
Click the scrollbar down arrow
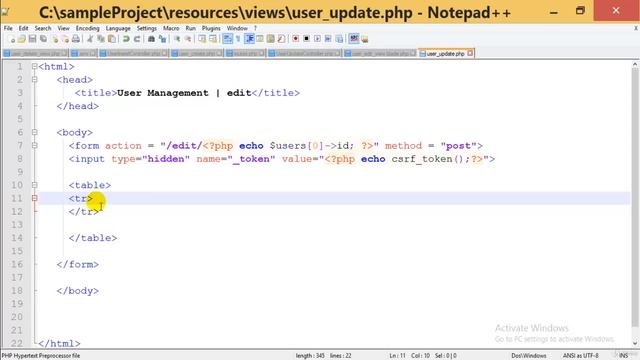pyautogui.click(x=635, y=343)
